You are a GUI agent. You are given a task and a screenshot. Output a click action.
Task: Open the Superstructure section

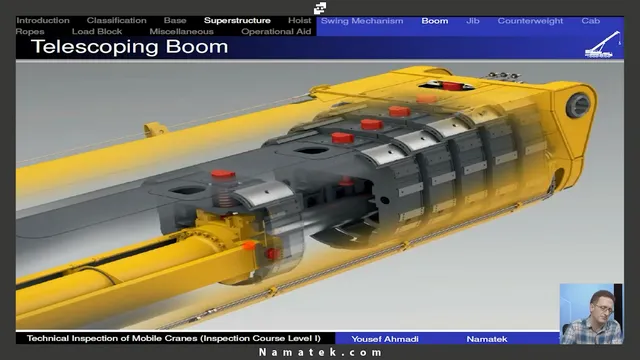(x=237, y=20)
